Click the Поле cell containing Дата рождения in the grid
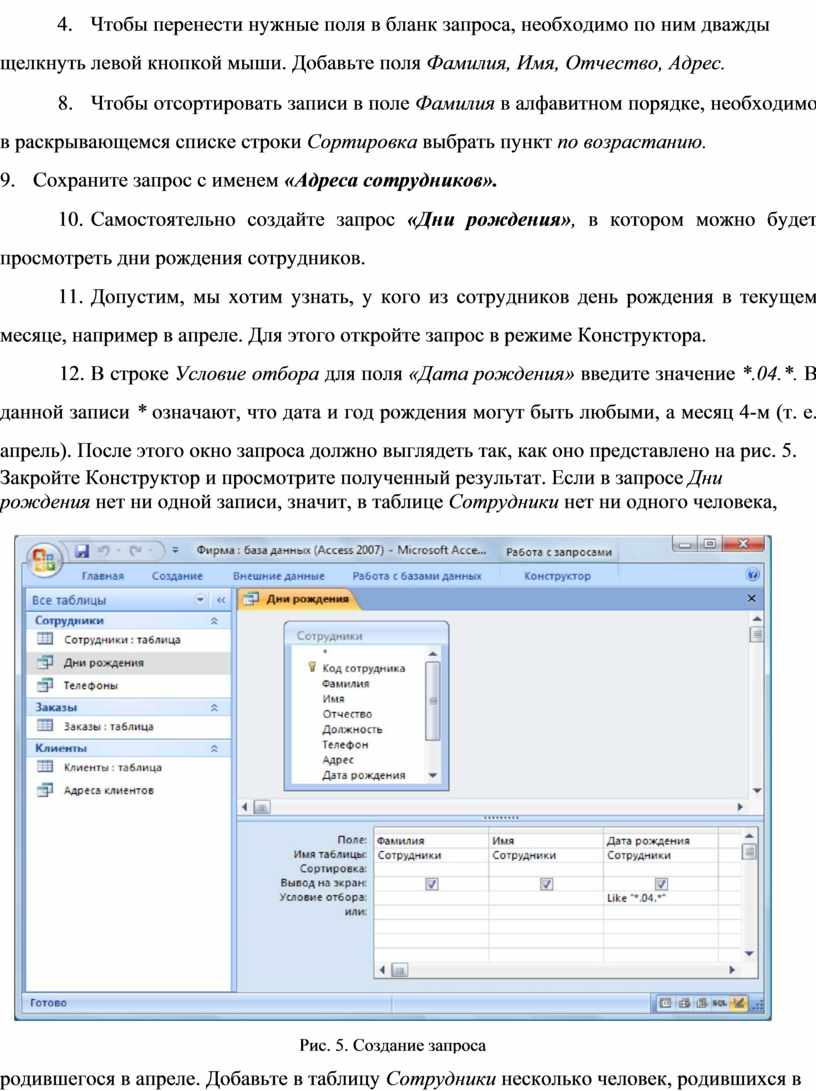816x1091 pixels. coord(661,841)
